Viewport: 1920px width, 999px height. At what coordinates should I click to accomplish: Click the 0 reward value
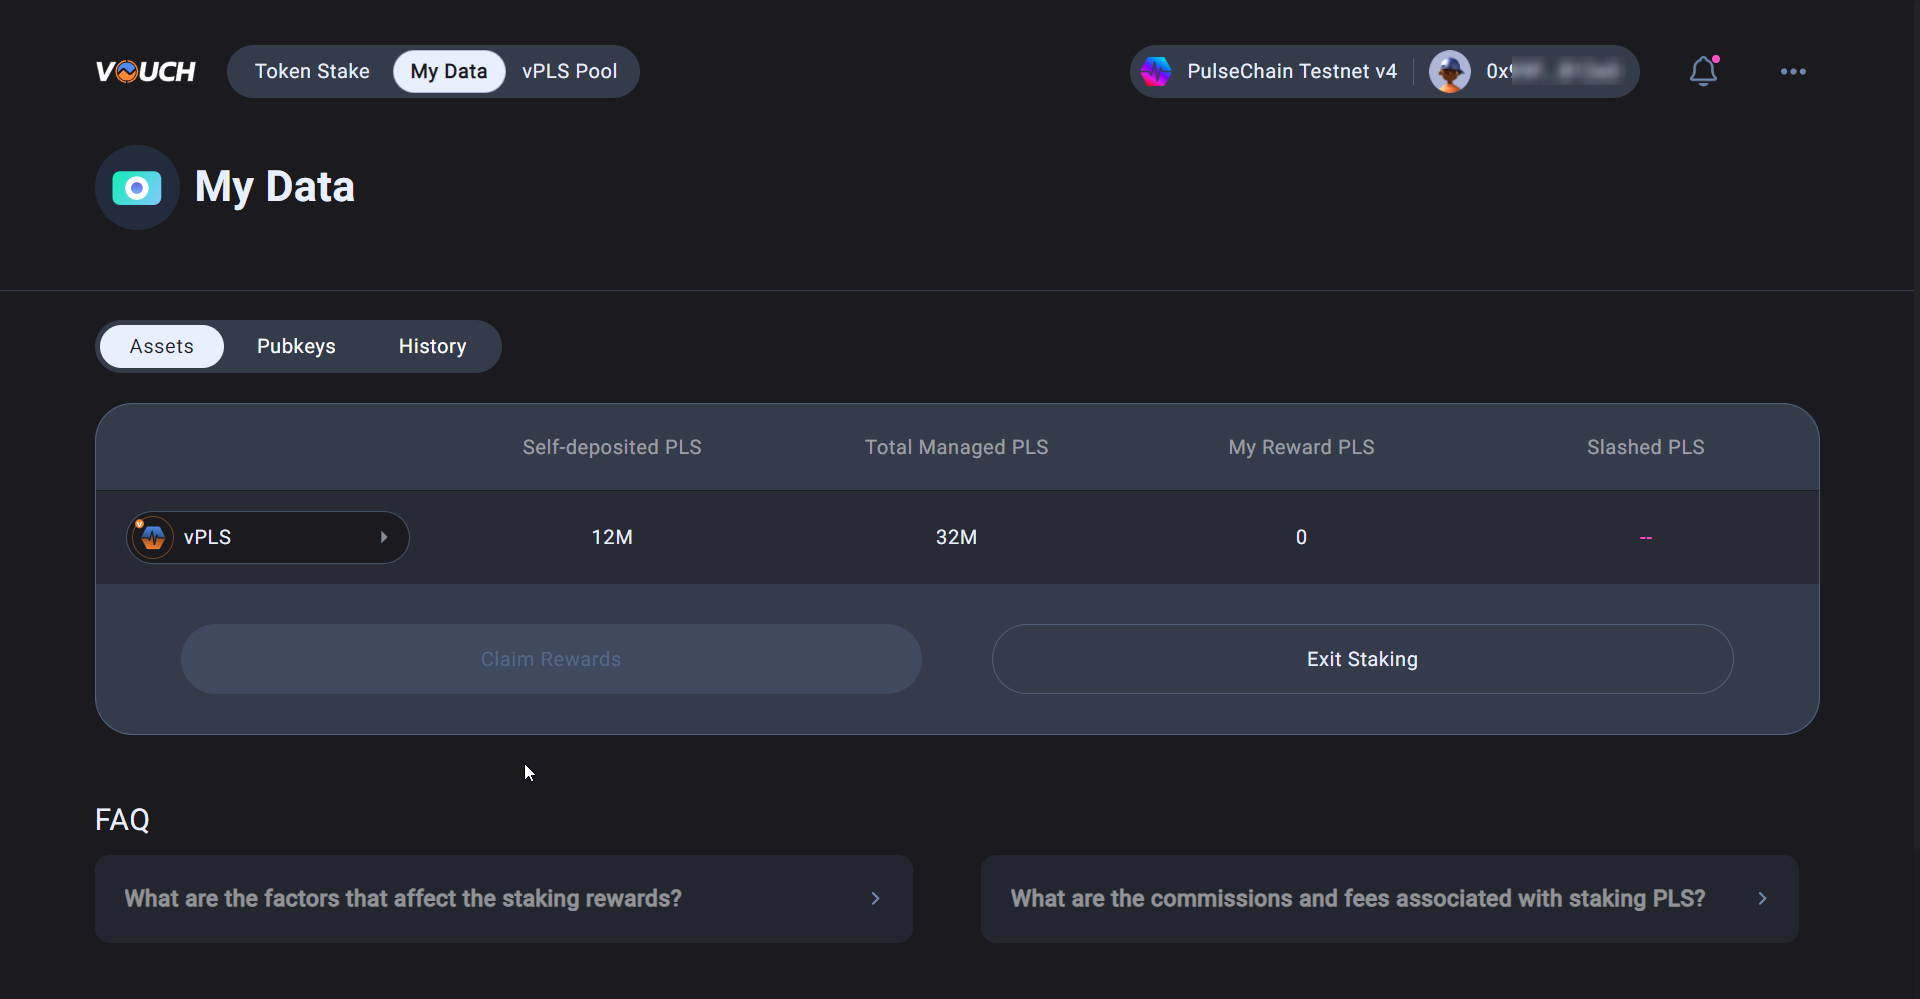(1301, 537)
